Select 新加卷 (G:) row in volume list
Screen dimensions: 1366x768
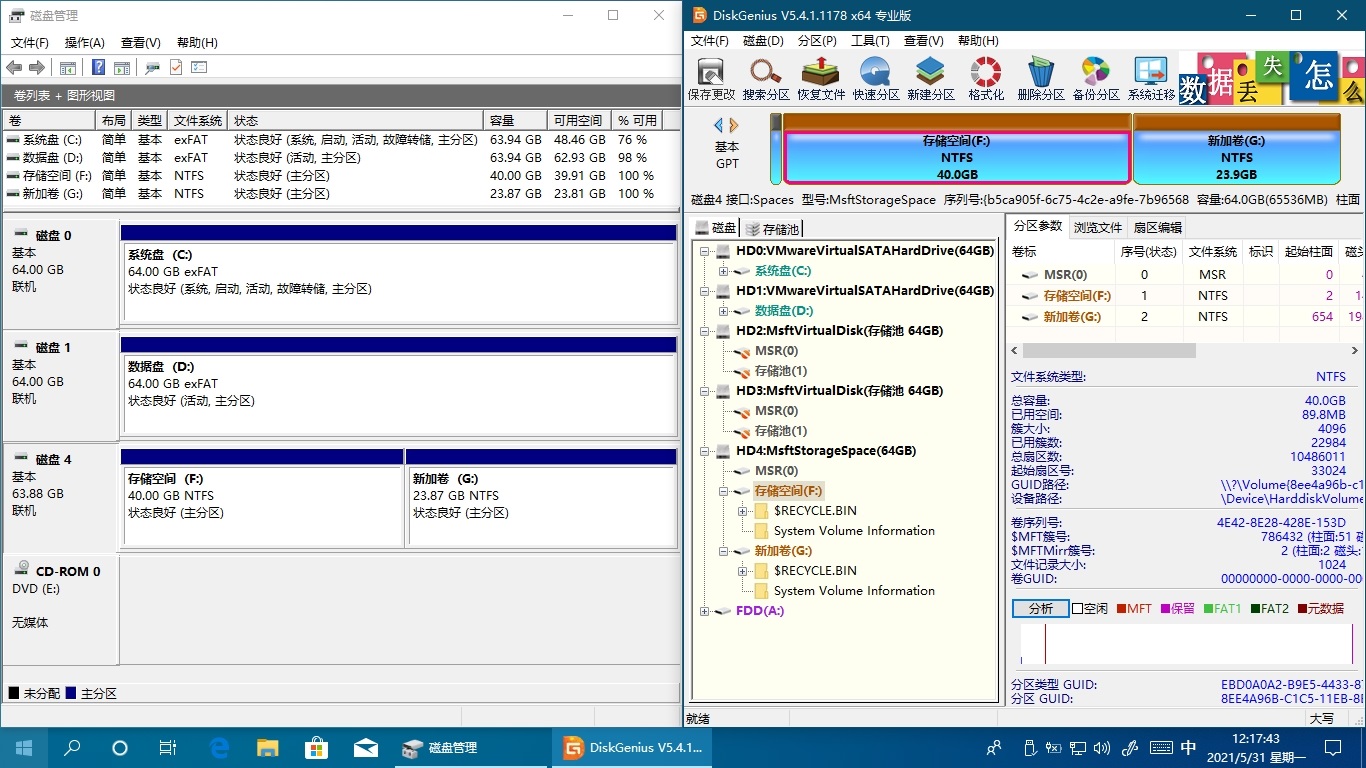pos(340,194)
